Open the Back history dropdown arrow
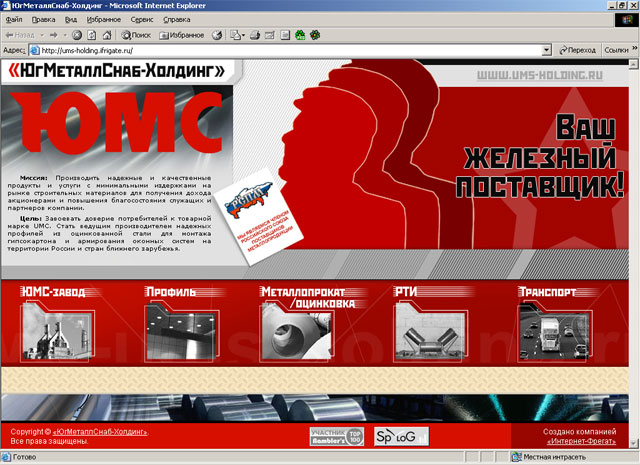 tap(42, 35)
